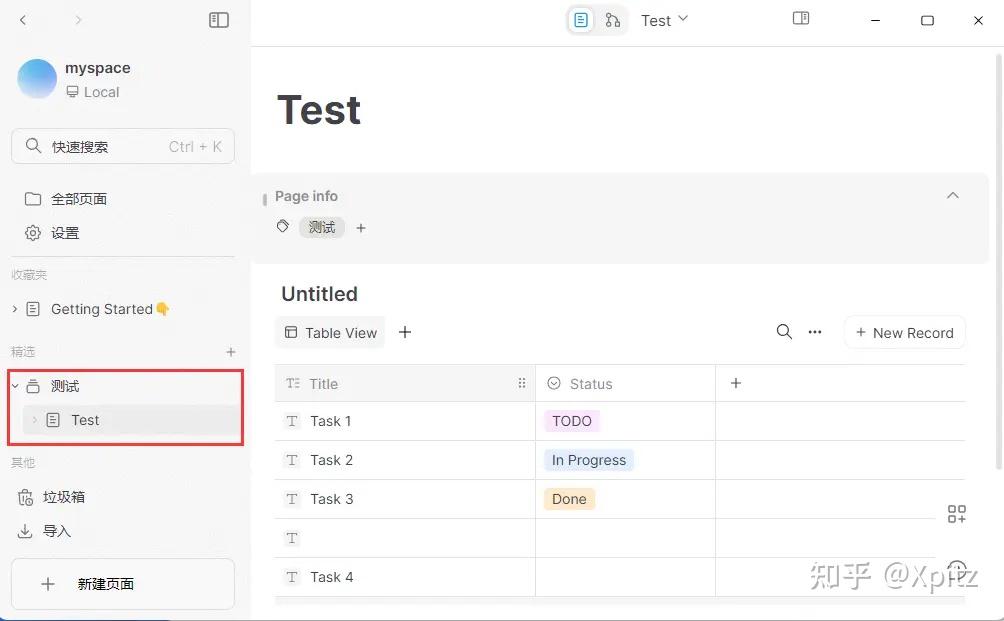
Task: Collapse the 测试 collection
Action: (15, 386)
